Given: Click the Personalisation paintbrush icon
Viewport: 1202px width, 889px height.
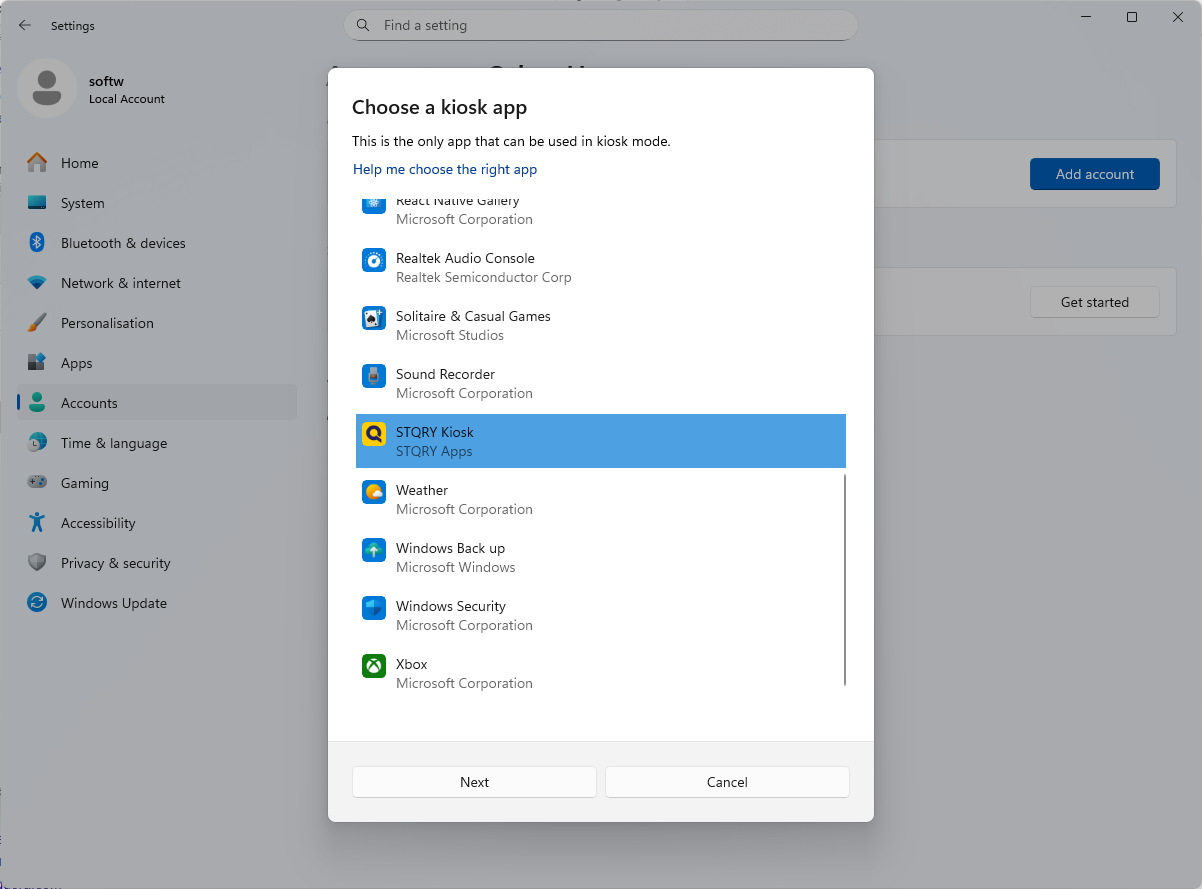Looking at the screenshot, I should click(37, 323).
